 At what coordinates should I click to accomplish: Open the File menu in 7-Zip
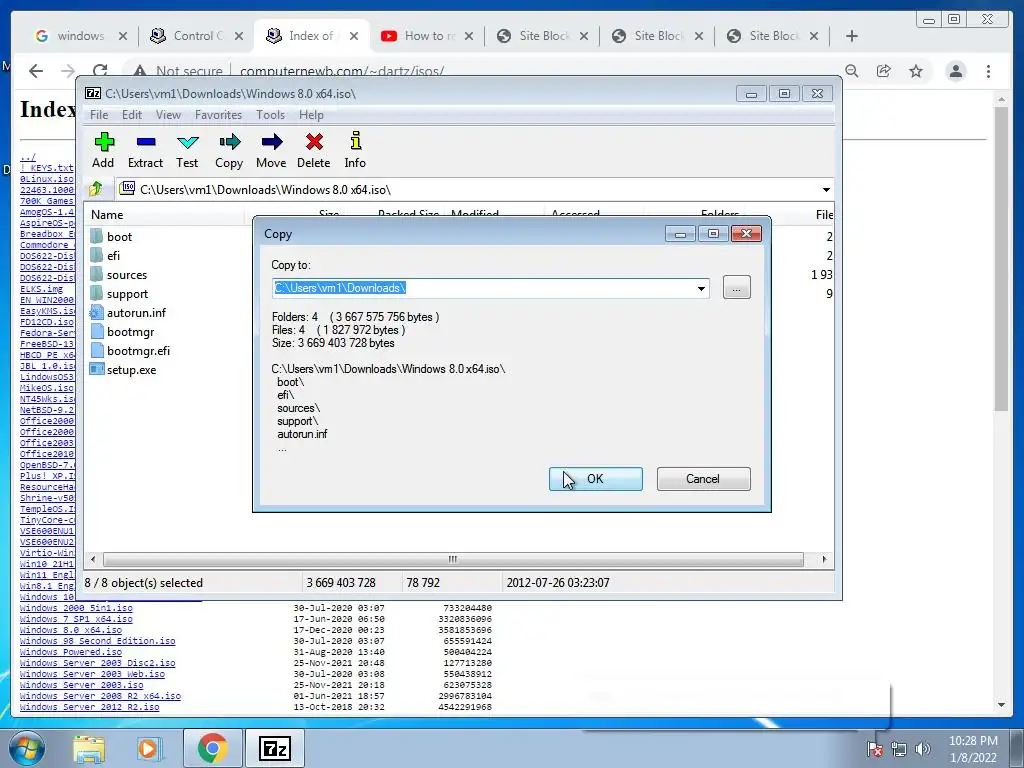tap(99, 115)
